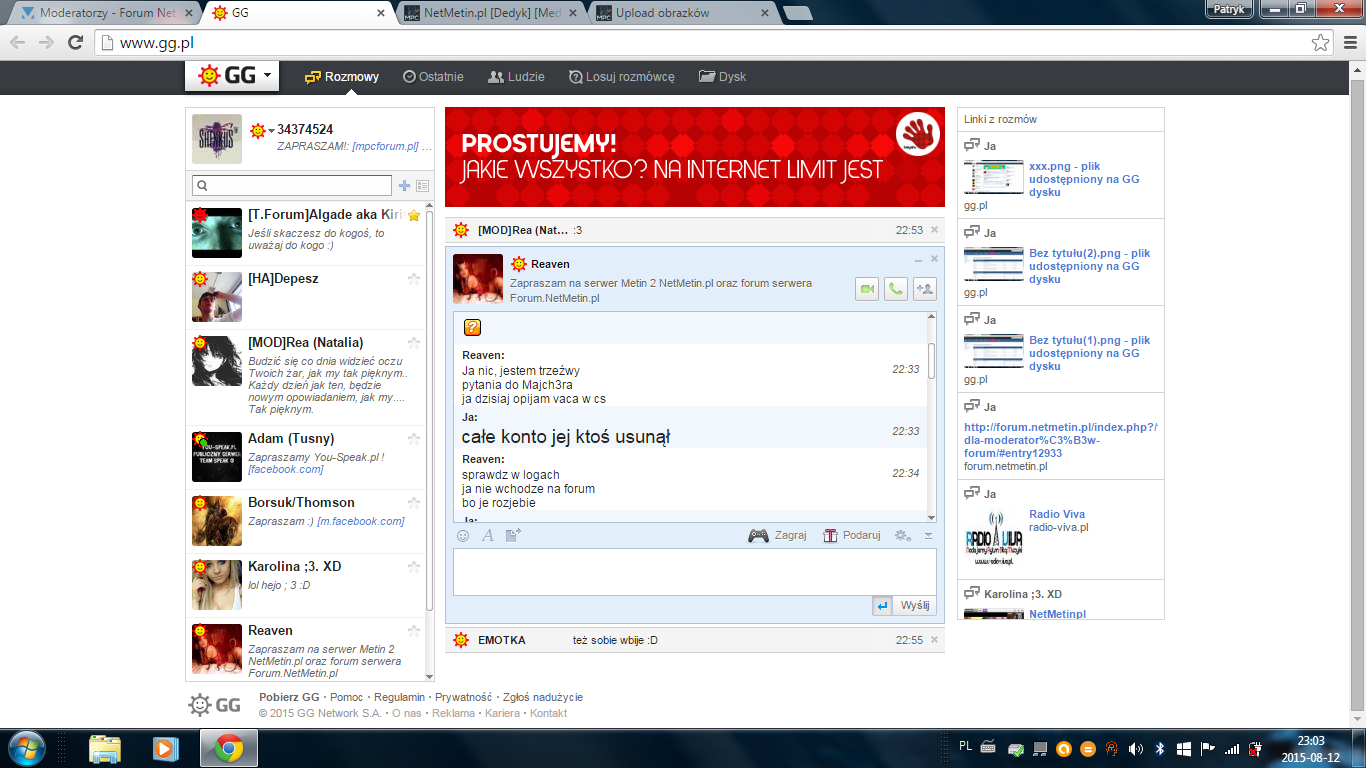Expand the EMOTKA conversation bar

695,640
